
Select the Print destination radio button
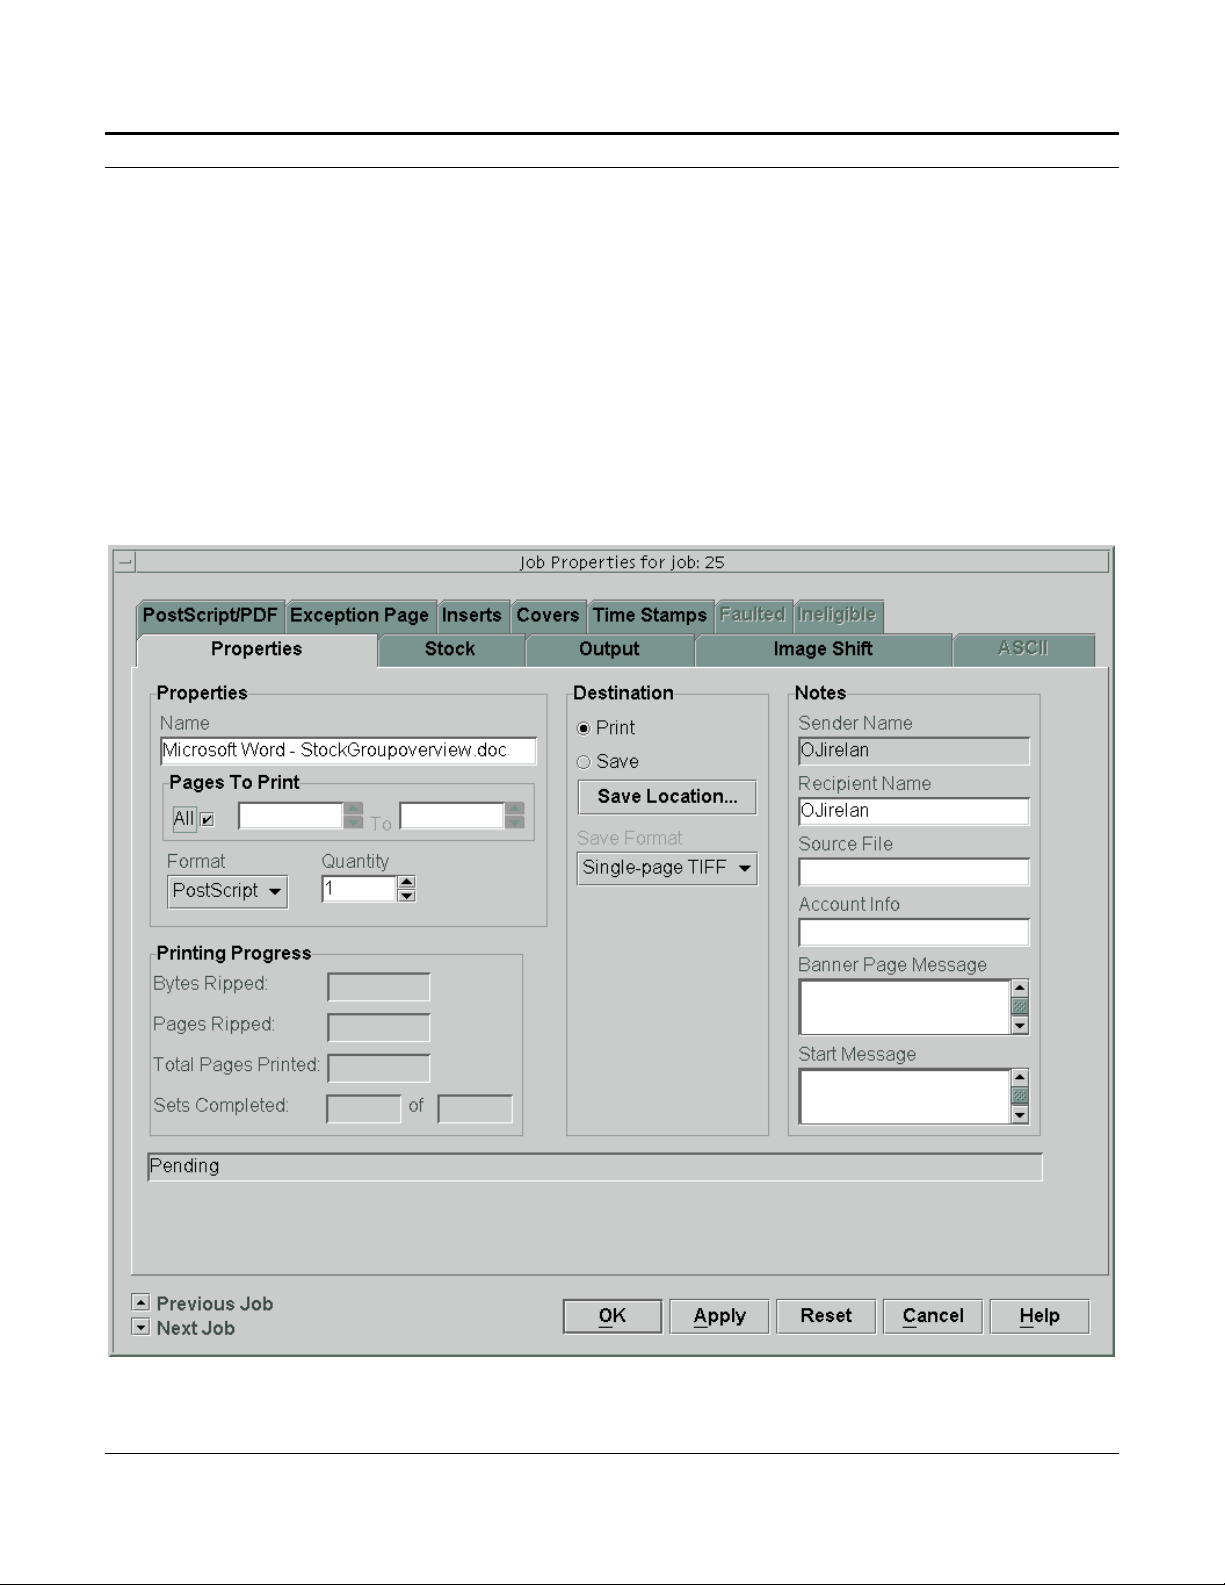tap(584, 728)
